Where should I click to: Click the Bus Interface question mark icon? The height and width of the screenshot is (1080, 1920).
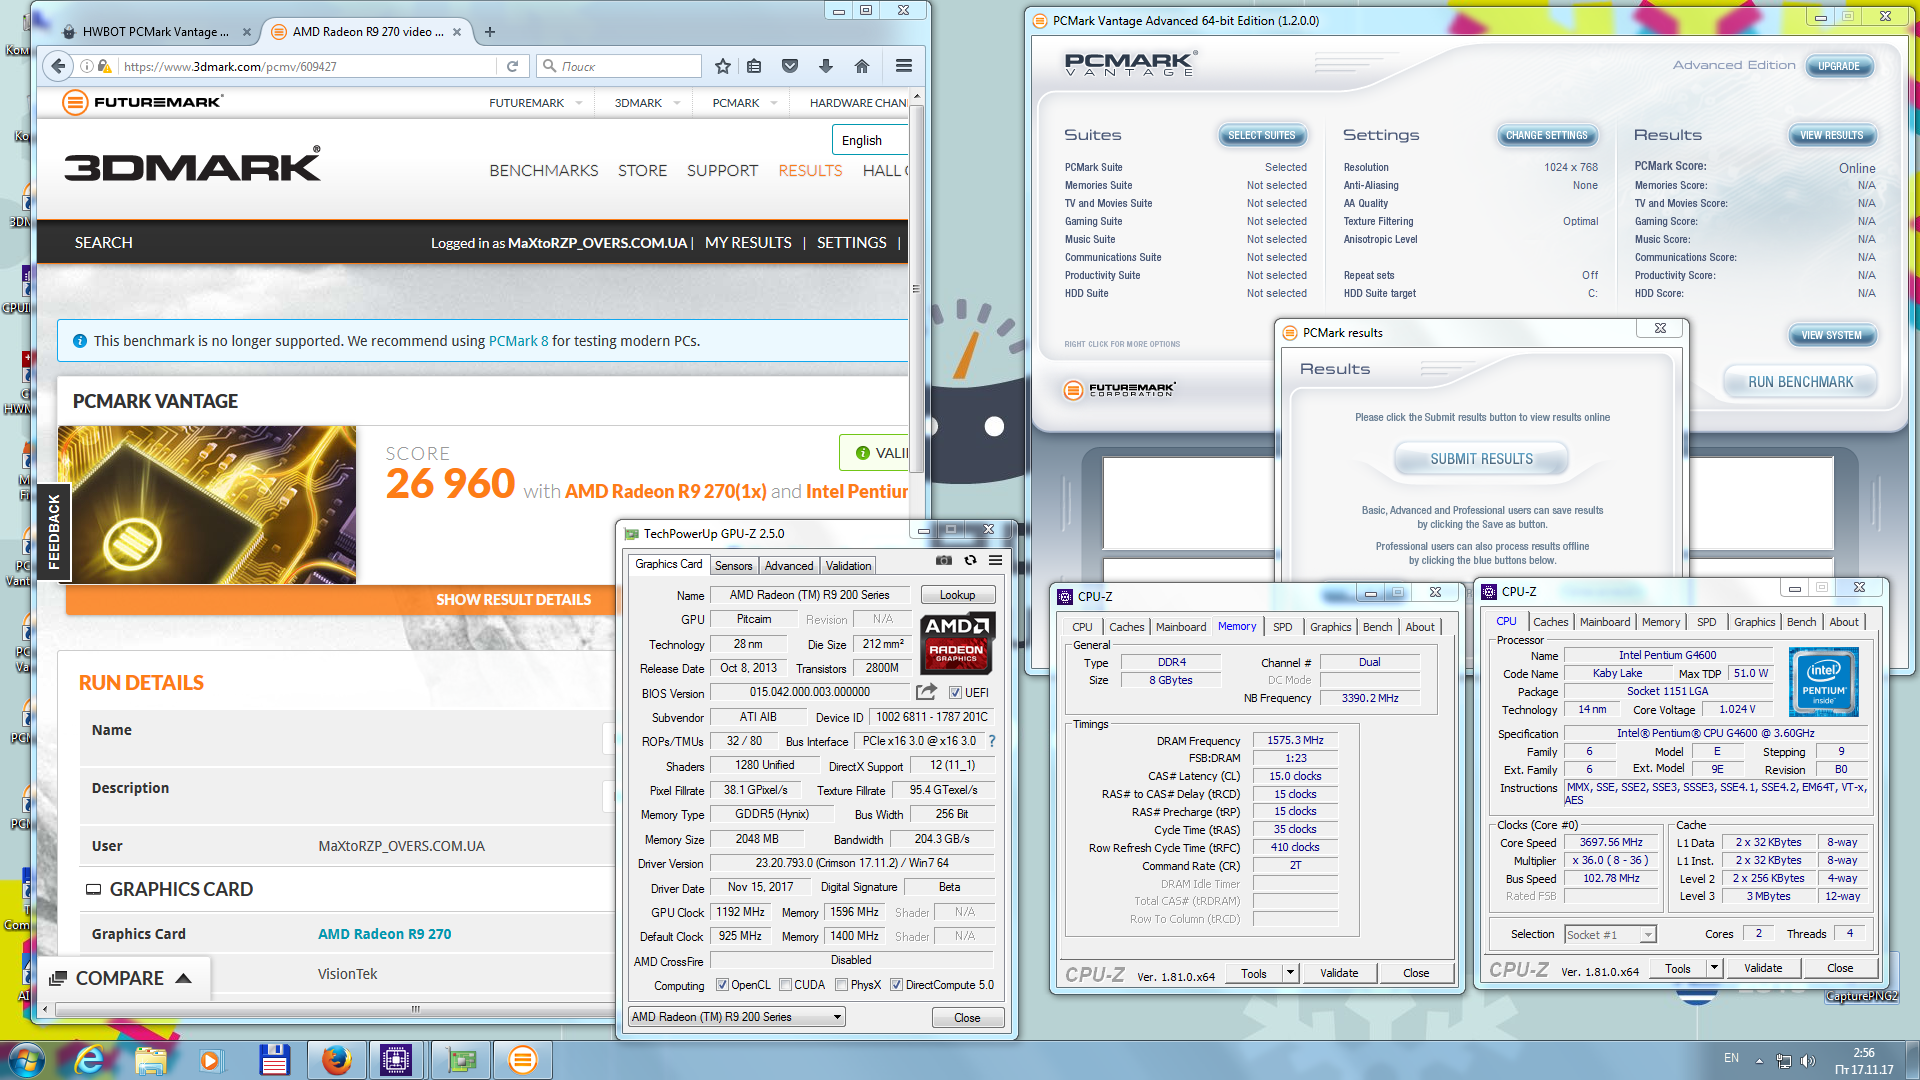point(992,741)
